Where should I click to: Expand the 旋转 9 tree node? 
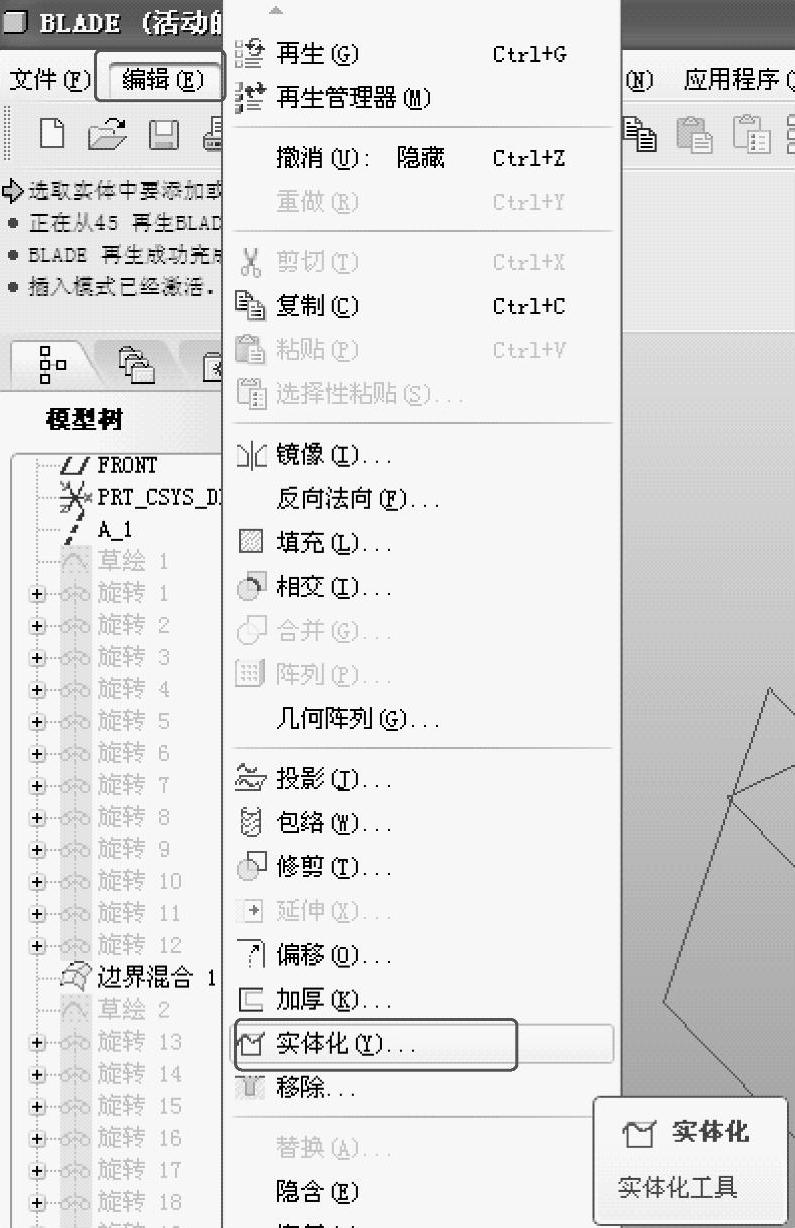point(38,850)
